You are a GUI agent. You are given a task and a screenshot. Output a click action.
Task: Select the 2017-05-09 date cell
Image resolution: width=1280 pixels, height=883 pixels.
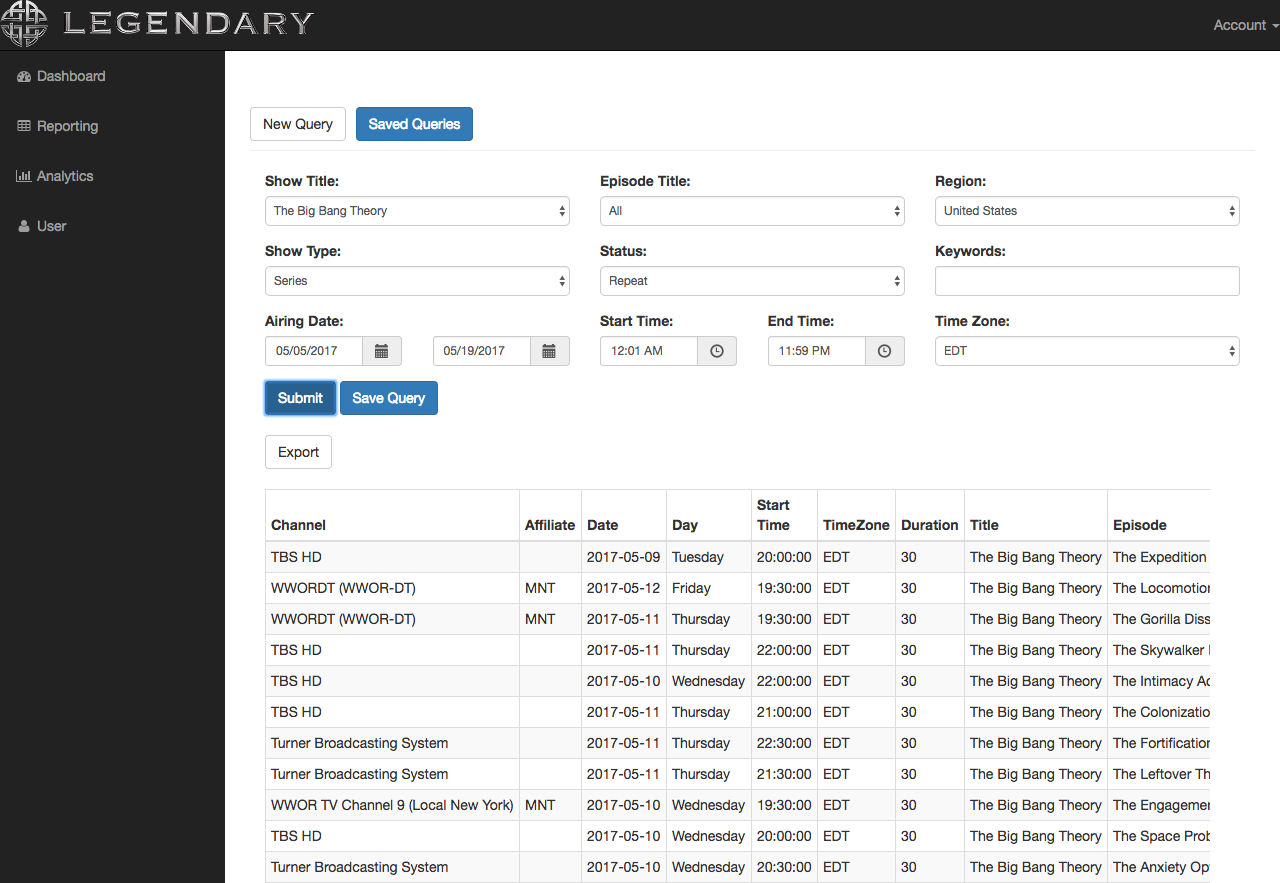(624, 557)
